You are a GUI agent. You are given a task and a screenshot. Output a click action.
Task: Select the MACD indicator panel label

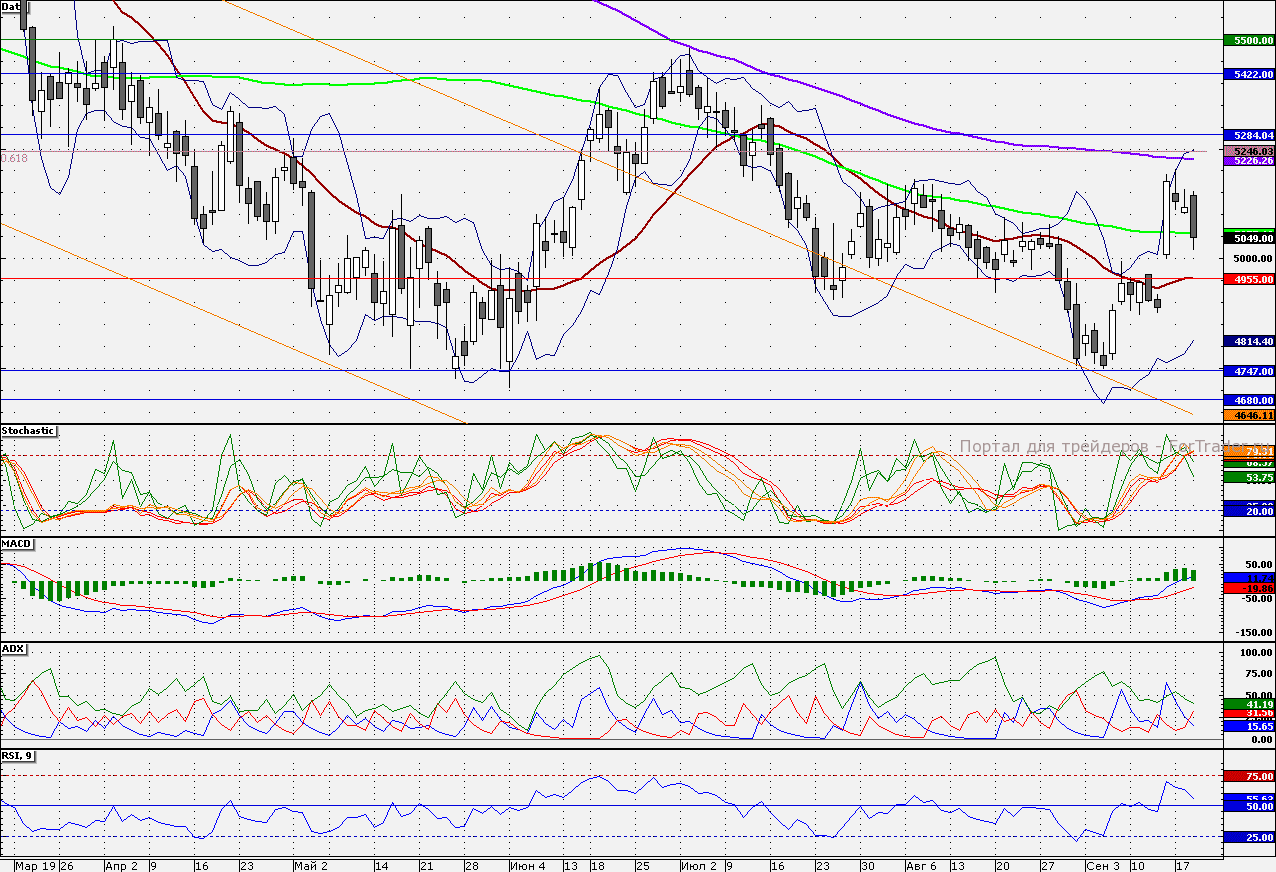[x=17, y=544]
